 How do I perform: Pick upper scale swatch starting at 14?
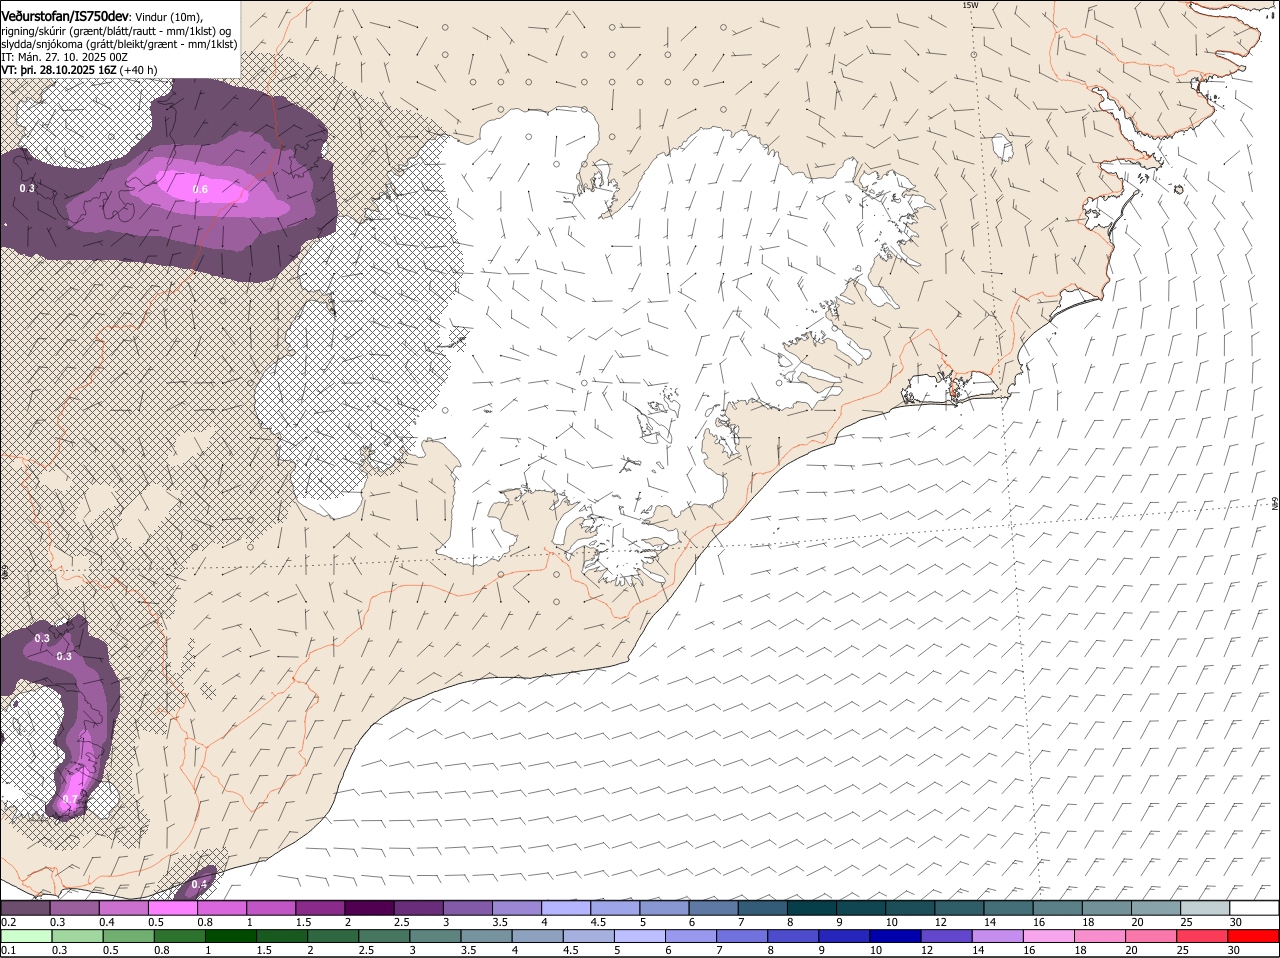click(x=1006, y=908)
